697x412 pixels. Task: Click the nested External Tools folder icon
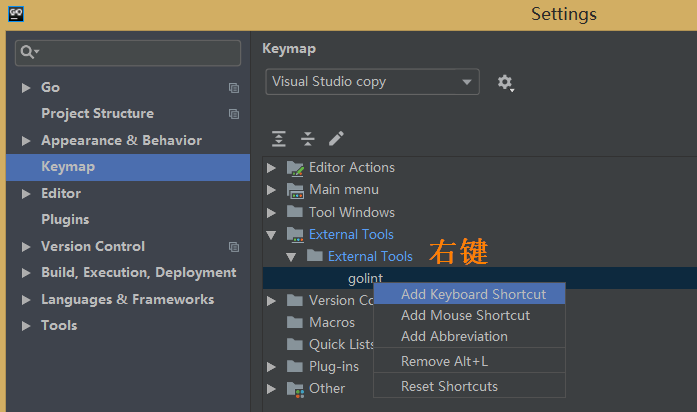[315, 256]
